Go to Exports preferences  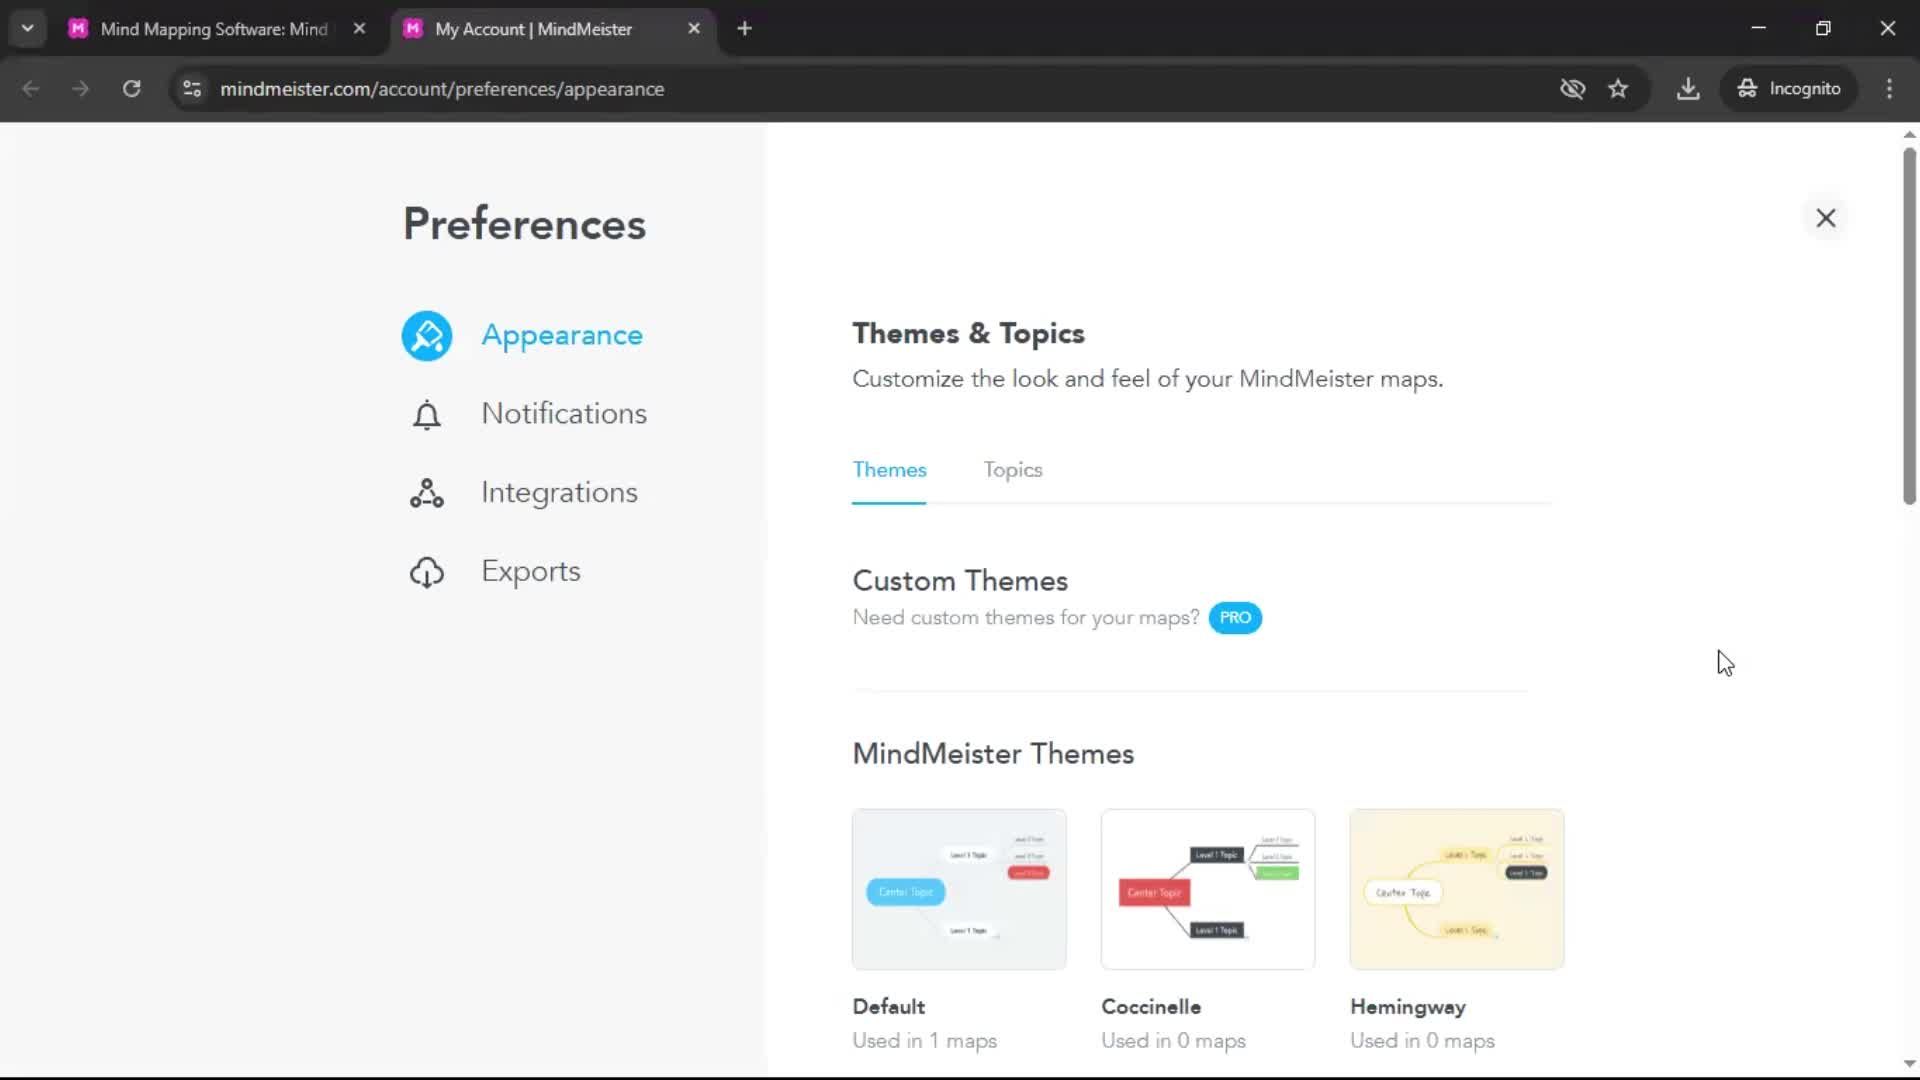pos(531,571)
